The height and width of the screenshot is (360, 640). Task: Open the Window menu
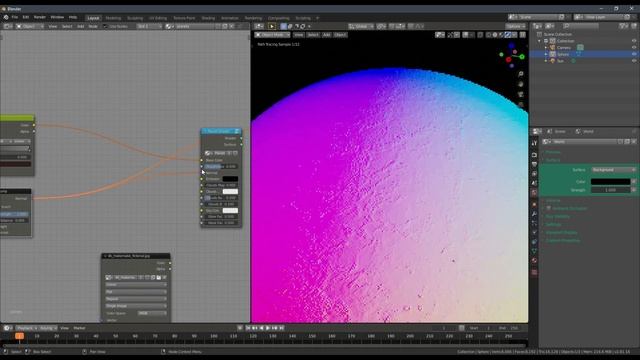tap(57, 17)
